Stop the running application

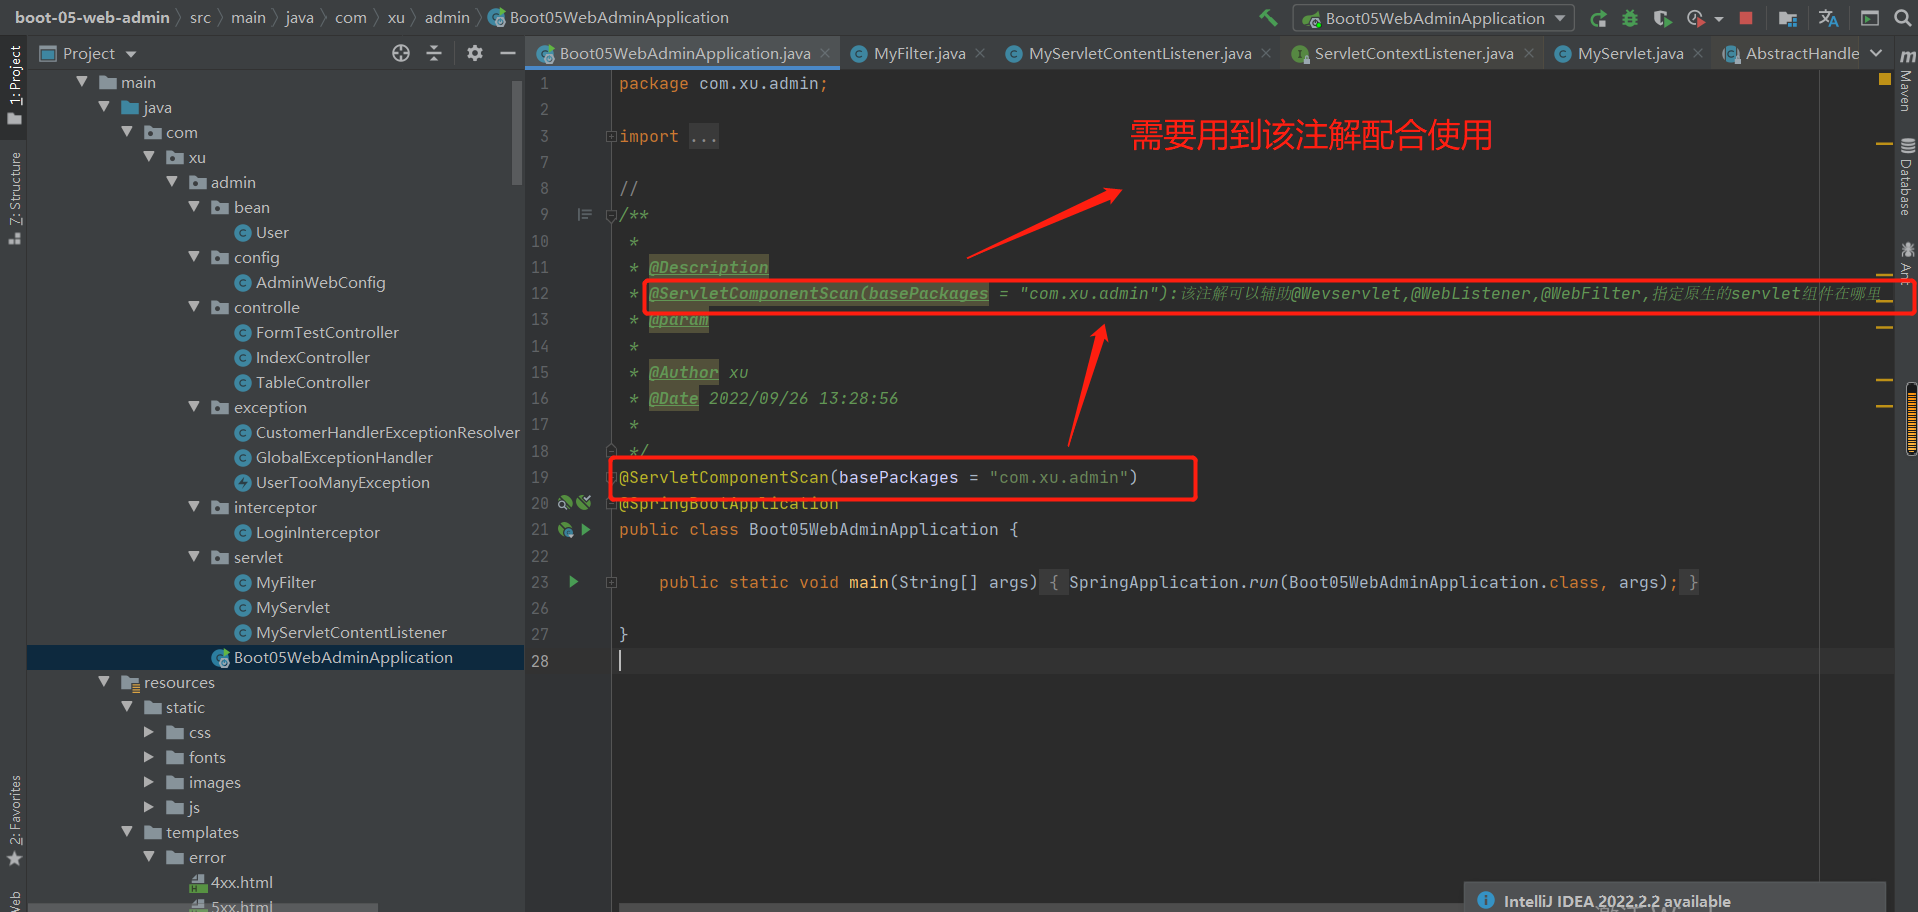tap(1746, 18)
